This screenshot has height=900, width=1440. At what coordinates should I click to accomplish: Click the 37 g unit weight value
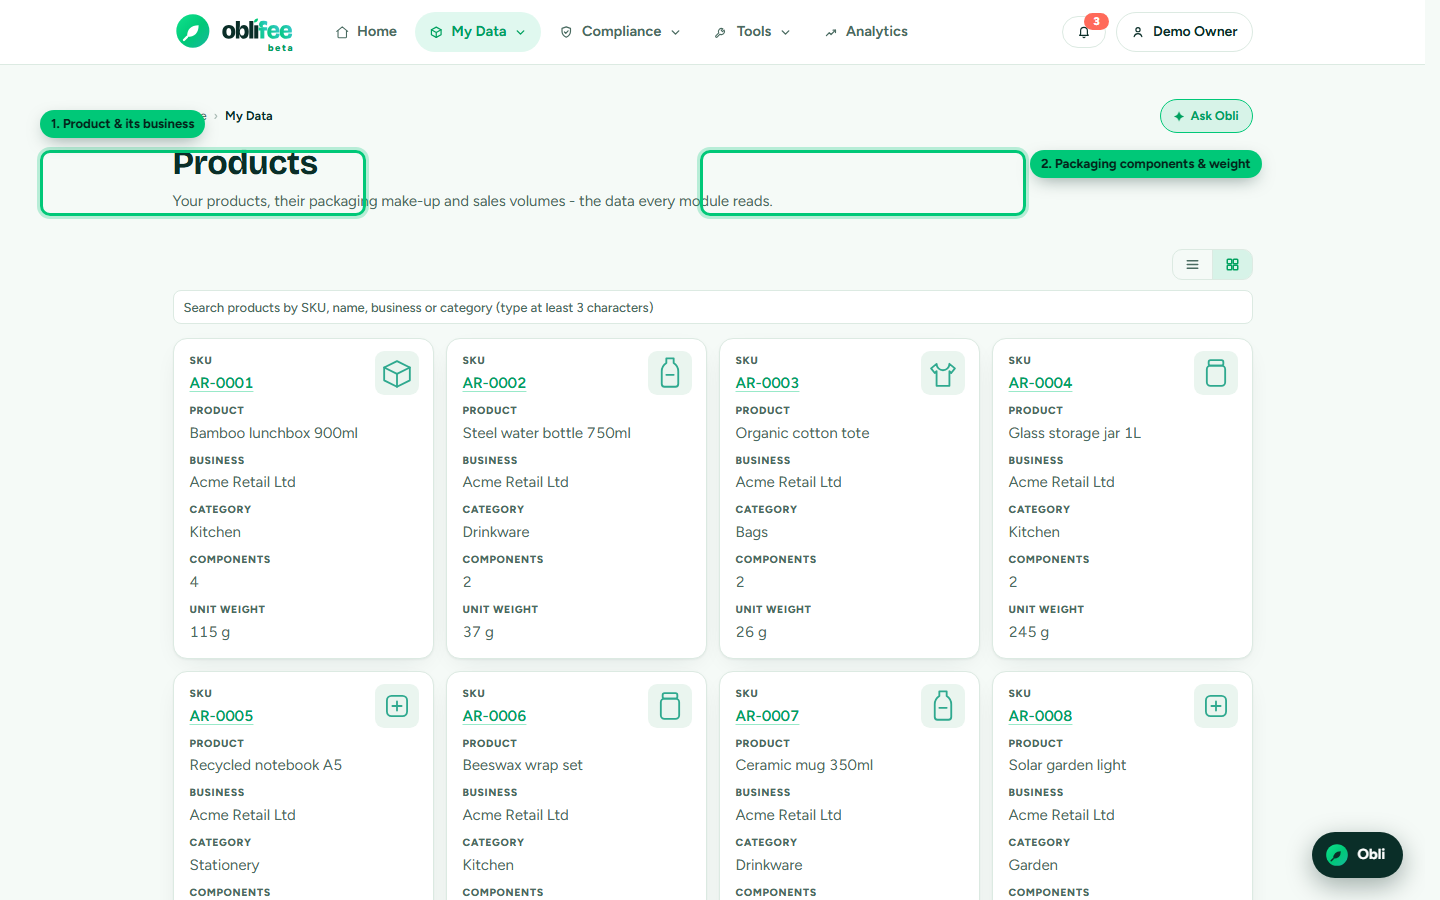478,632
